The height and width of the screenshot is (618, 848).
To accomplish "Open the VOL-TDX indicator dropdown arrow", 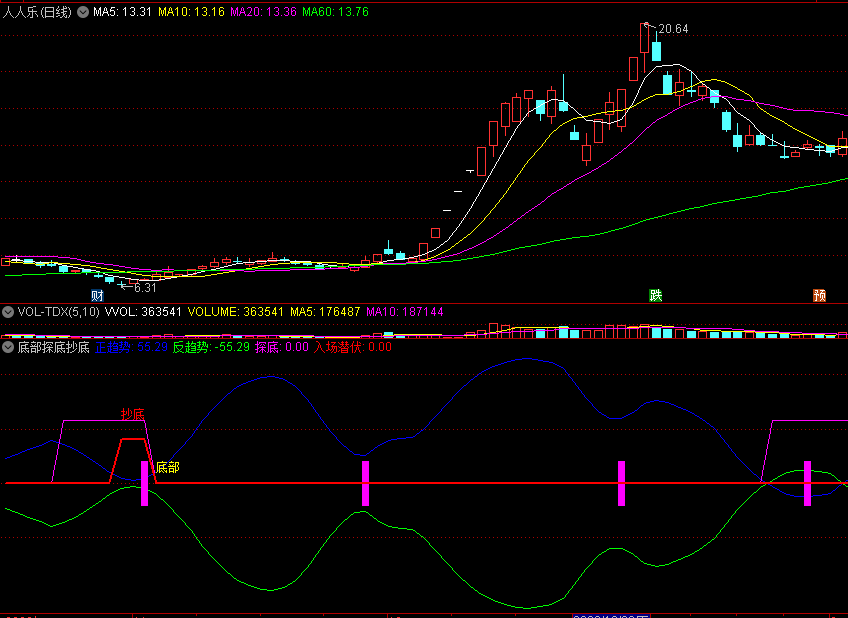I will click(x=8, y=312).
